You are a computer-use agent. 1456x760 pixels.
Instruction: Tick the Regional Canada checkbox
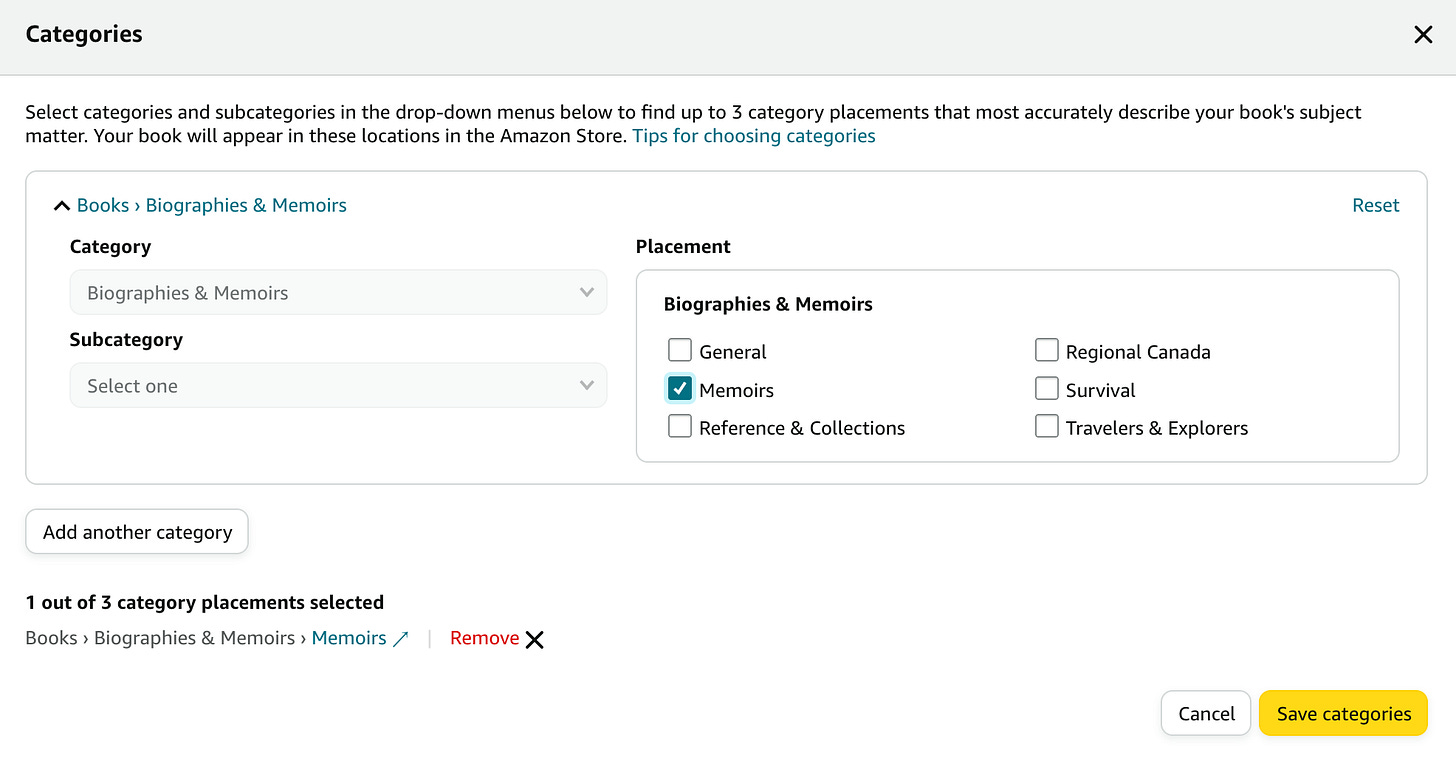point(1046,350)
